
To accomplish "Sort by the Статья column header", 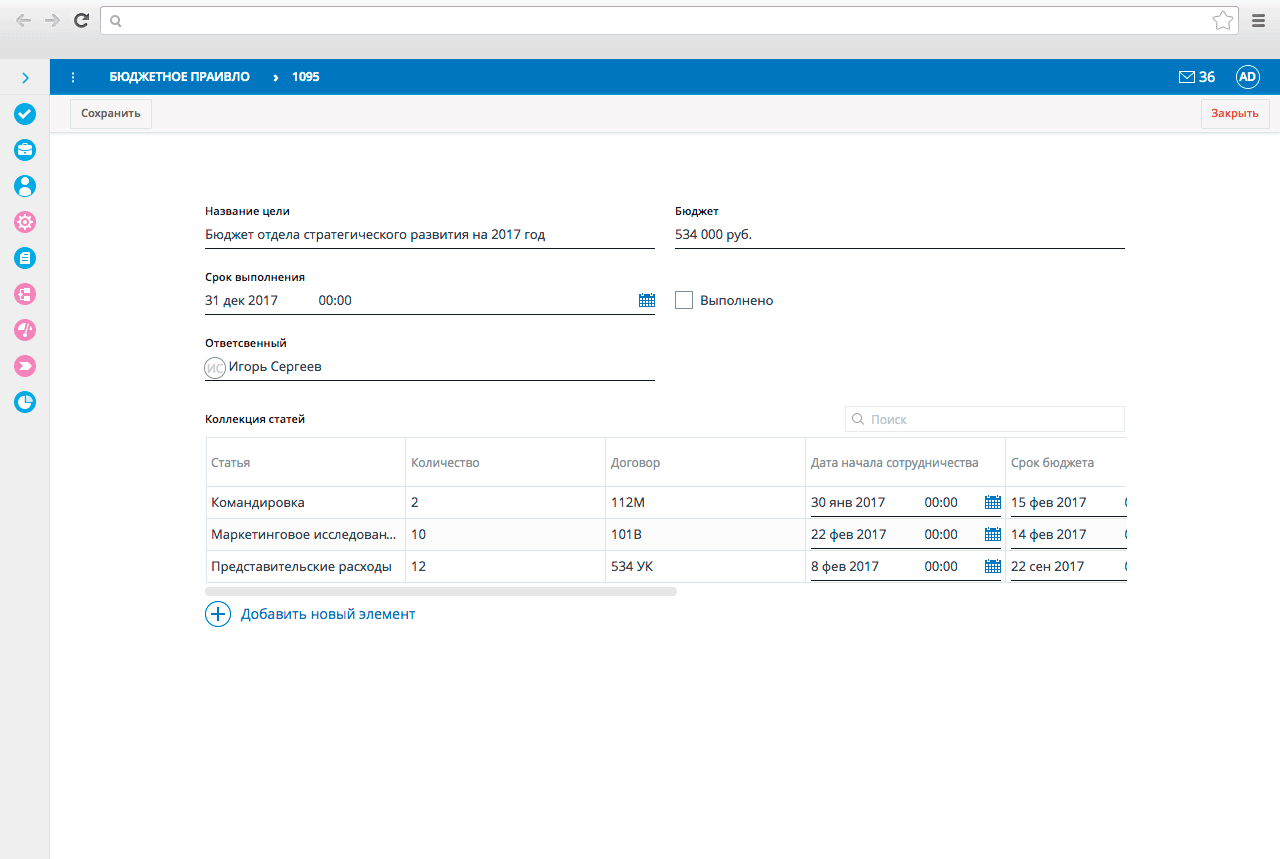I will pos(305,463).
